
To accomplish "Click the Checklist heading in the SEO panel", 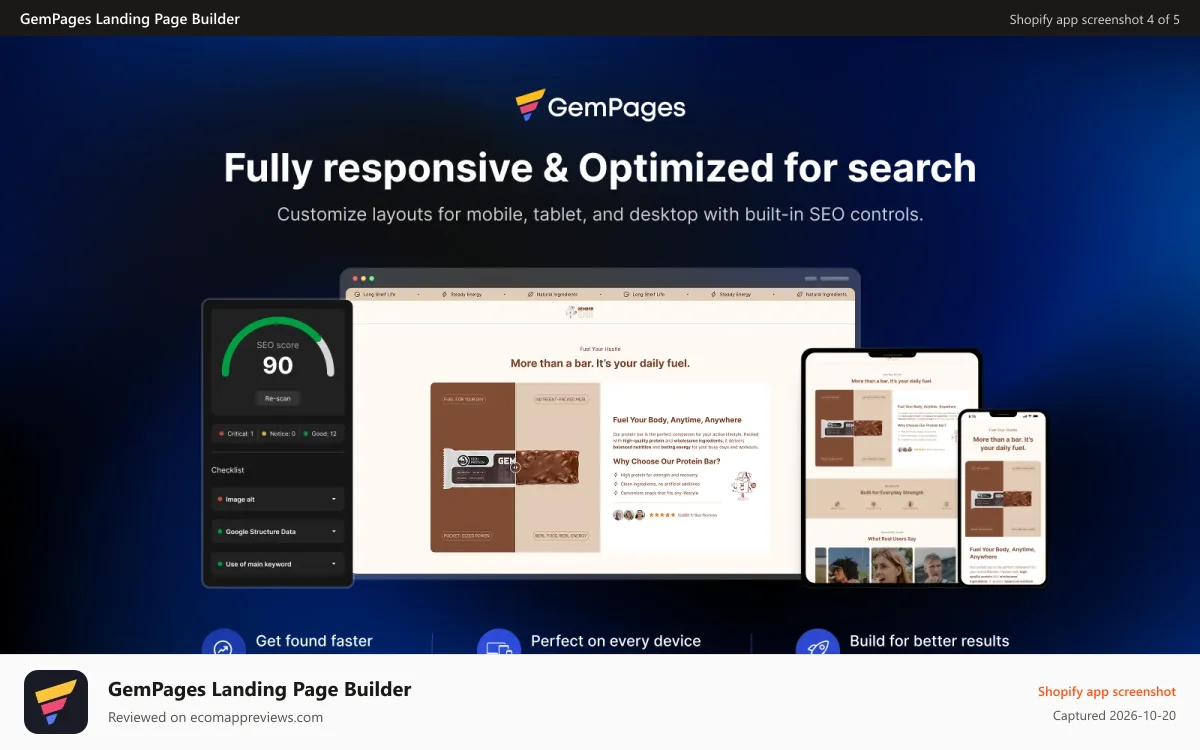I will click(x=227, y=470).
